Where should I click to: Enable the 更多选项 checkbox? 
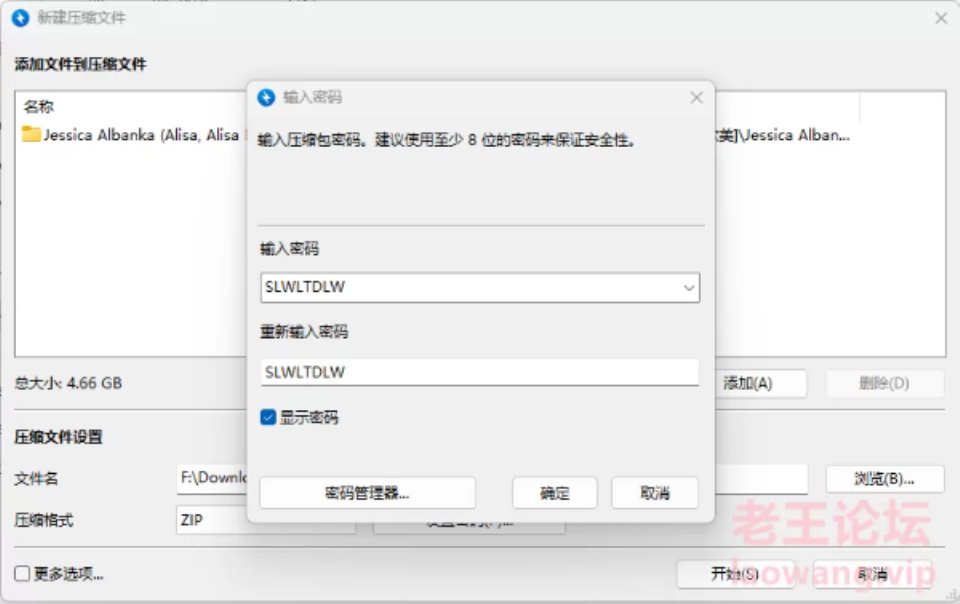[22, 573]
